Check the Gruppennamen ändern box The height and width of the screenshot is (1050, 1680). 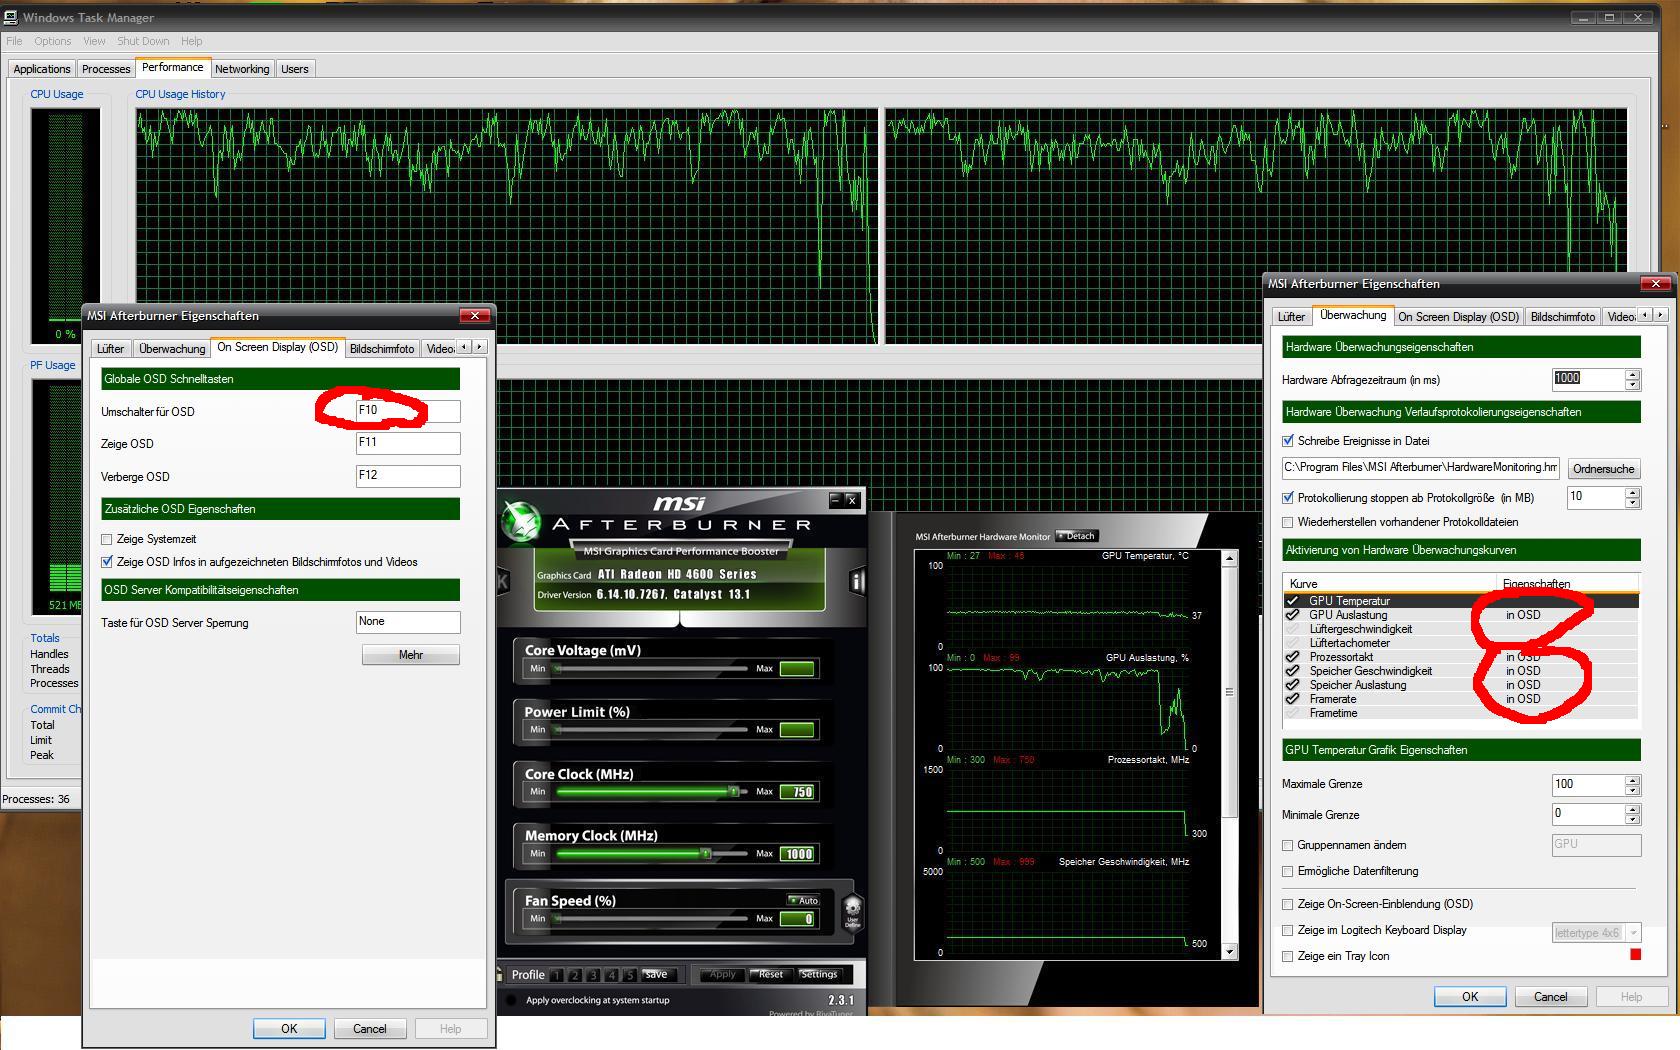[x=1288, y=845]
